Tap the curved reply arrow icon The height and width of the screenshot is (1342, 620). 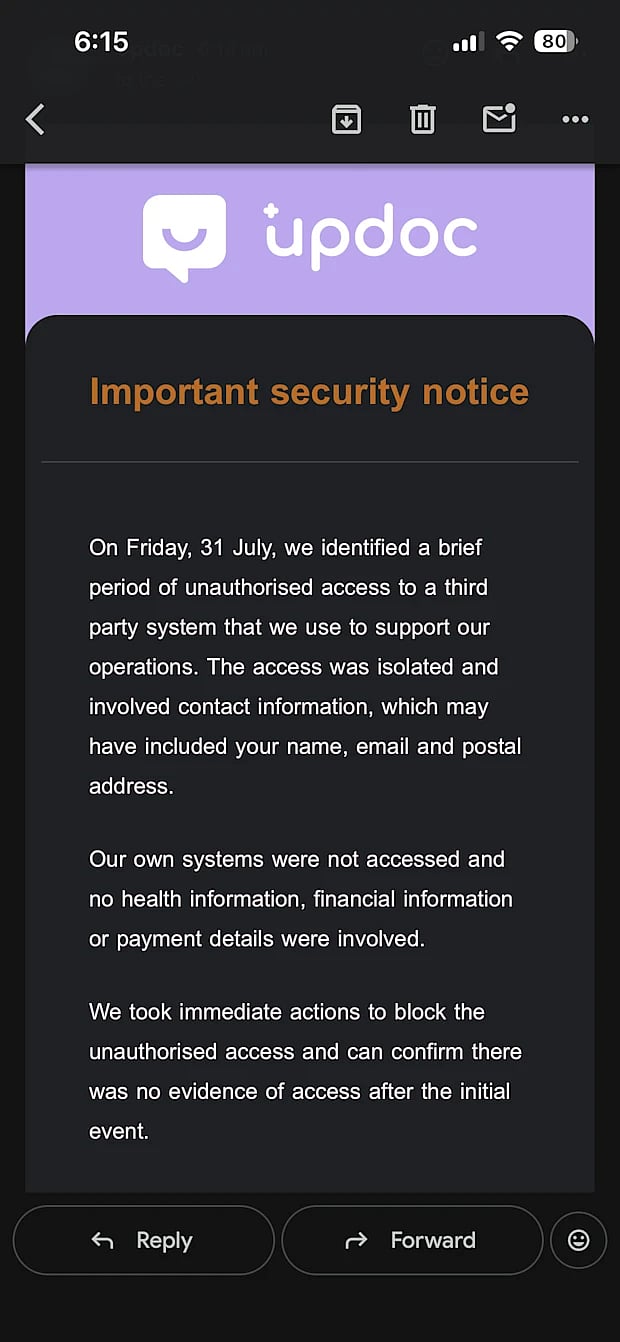(x=102, y=1240)
